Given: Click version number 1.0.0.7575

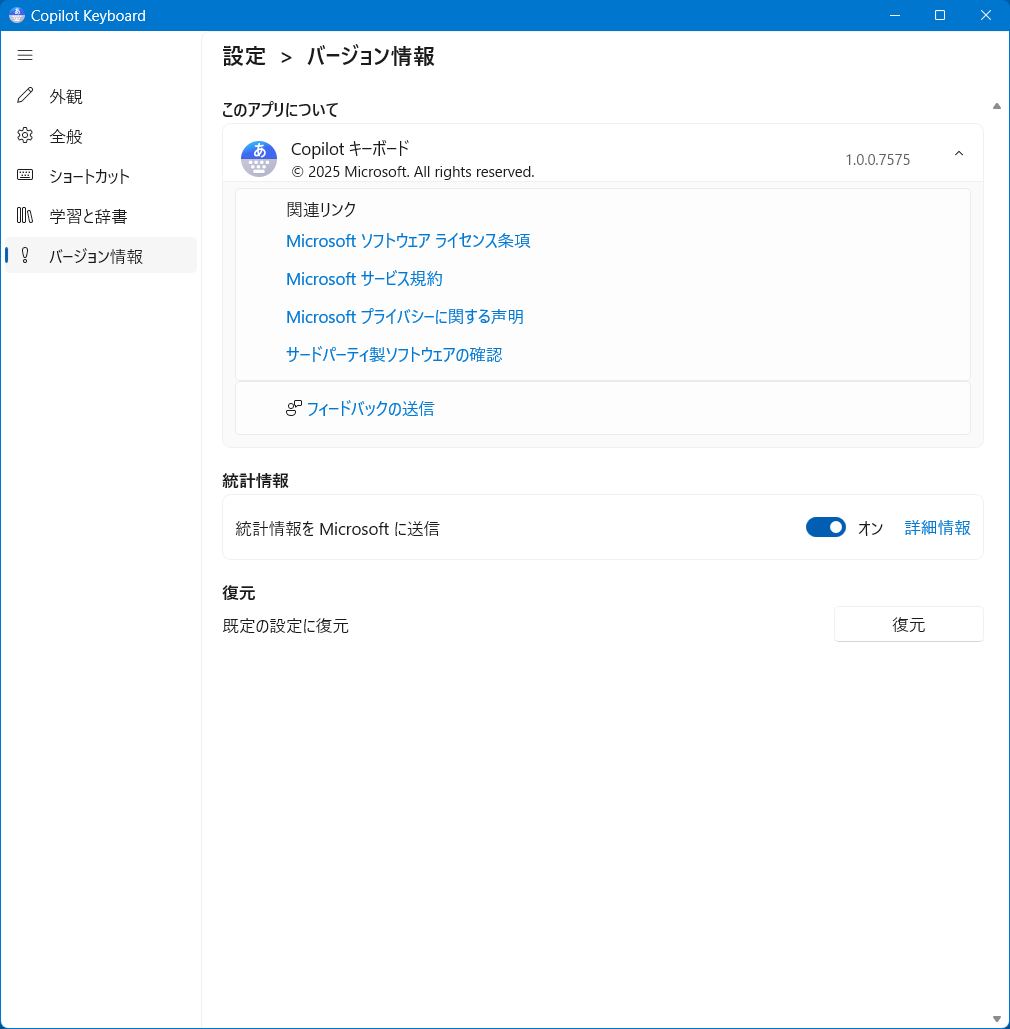Looking at the screenshot, I should click(x=877, y=159).
